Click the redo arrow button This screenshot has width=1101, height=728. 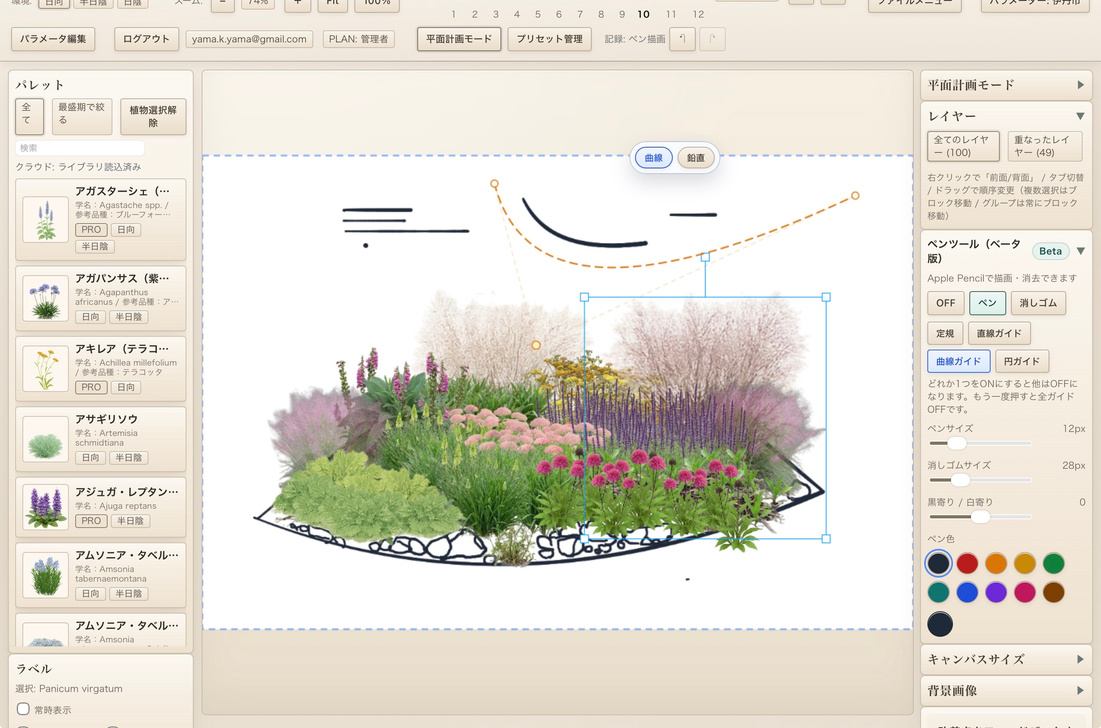(x=712, y=39)
